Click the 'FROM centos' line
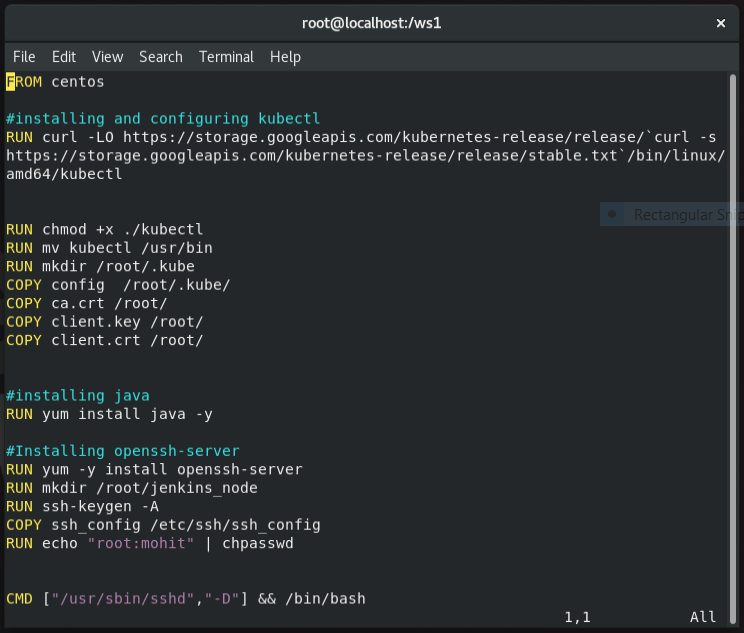This screenshot has width=744, height=633. click(x=55, y=82)
